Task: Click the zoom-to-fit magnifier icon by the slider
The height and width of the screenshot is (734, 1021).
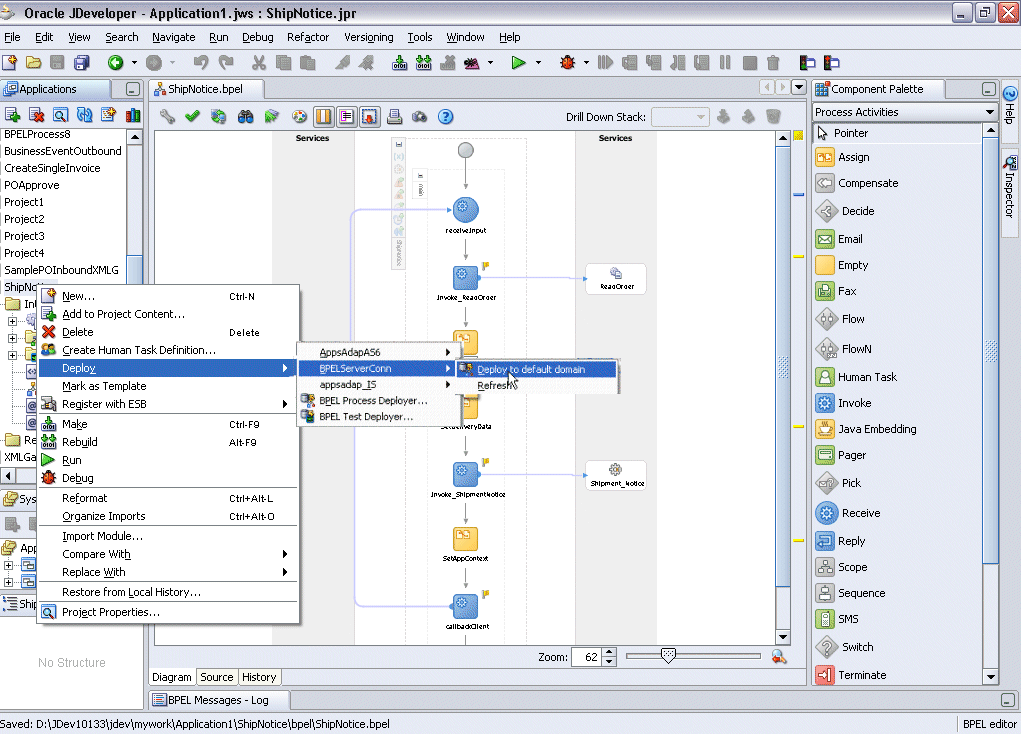Action: [779, 657]
